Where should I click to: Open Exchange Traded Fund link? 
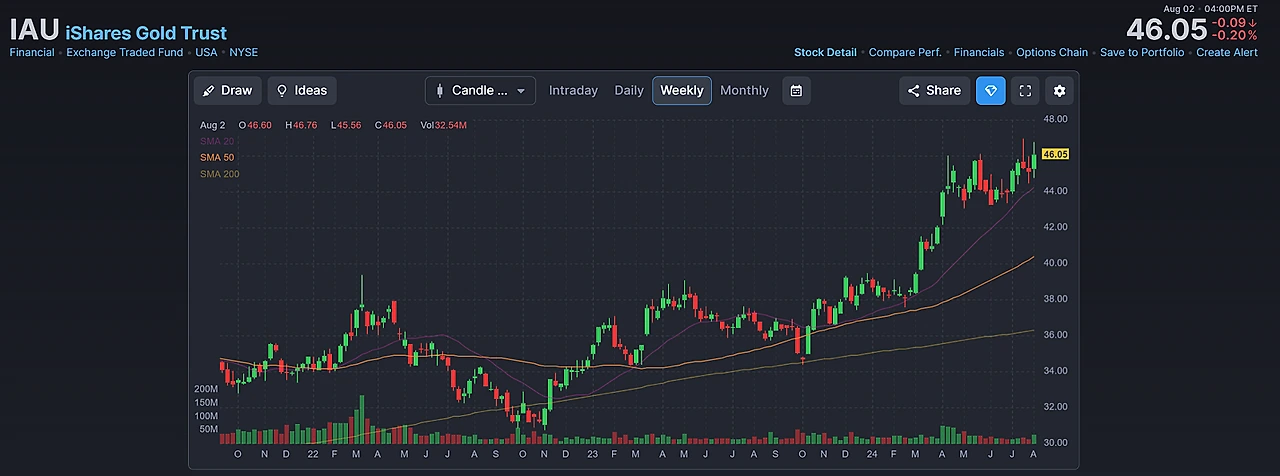point(125,52)
